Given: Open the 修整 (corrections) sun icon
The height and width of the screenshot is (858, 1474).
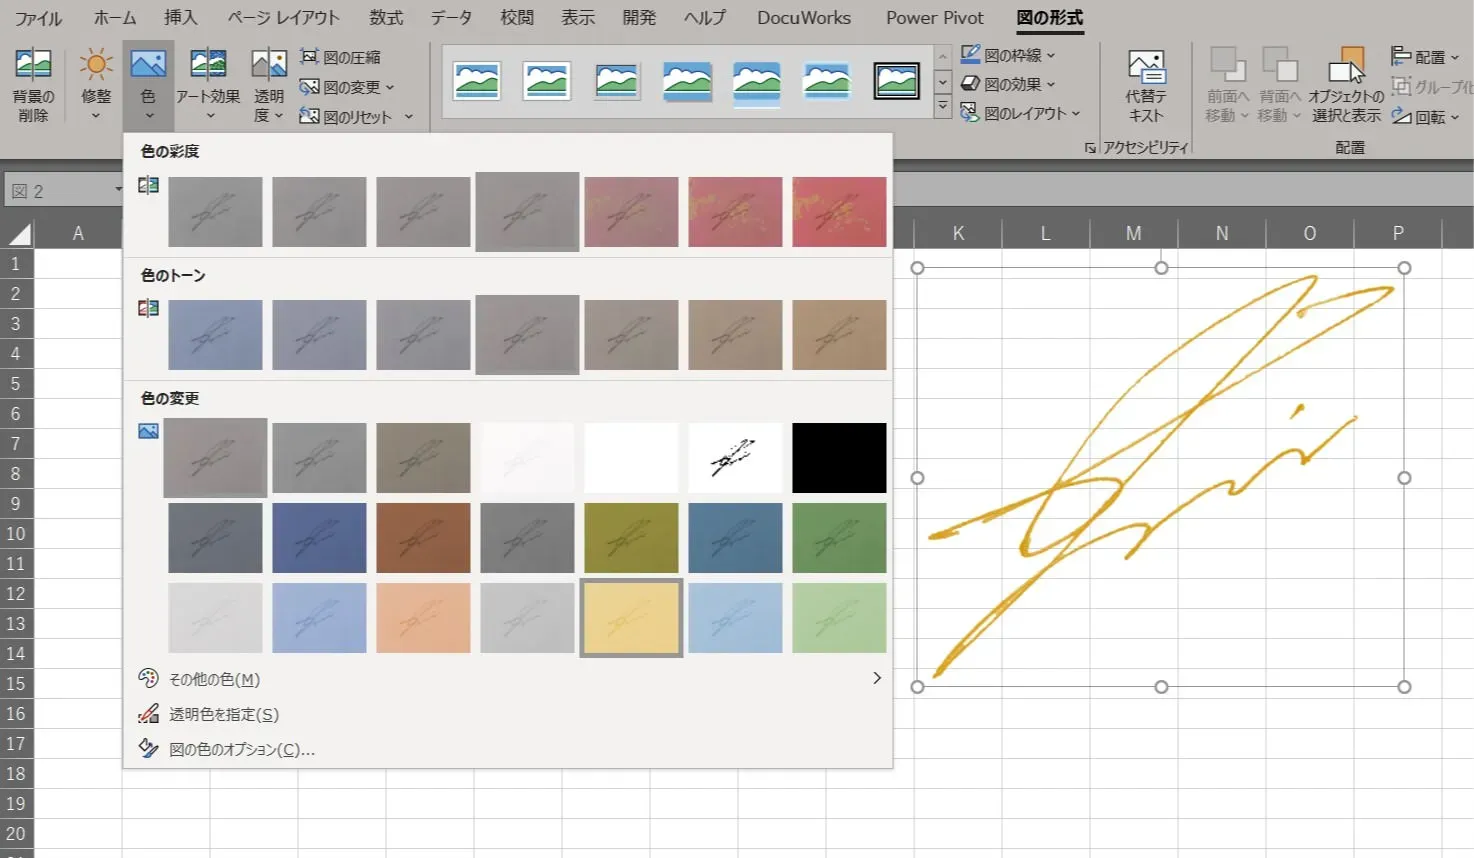Looking at the screenshot, I should click(96, 66).
